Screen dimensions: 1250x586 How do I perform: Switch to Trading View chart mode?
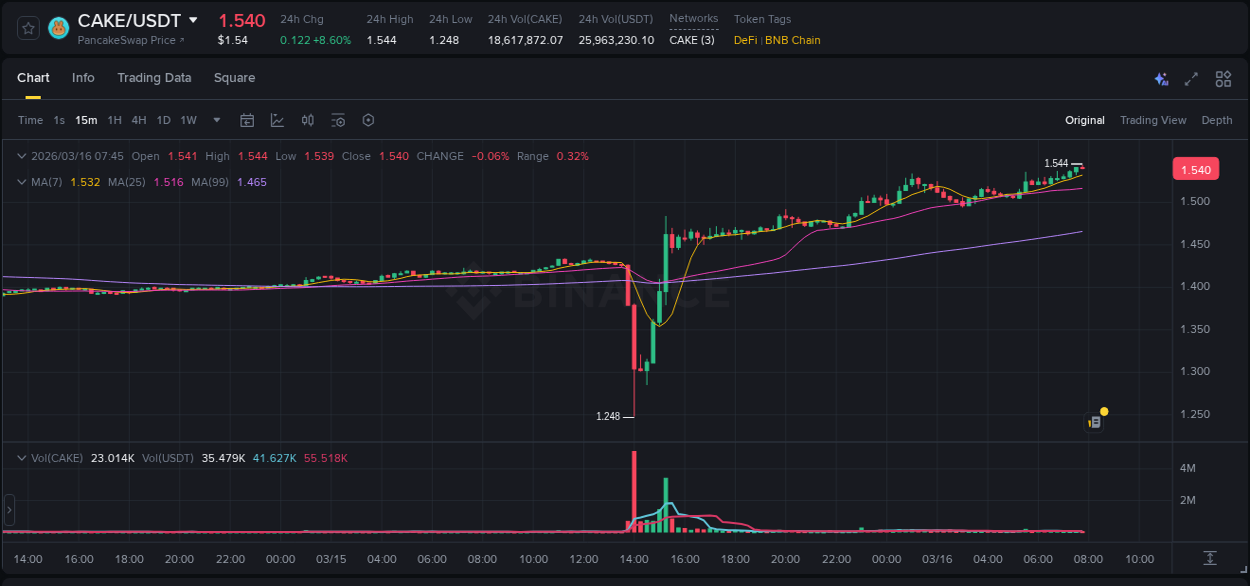click(1153, 120)
